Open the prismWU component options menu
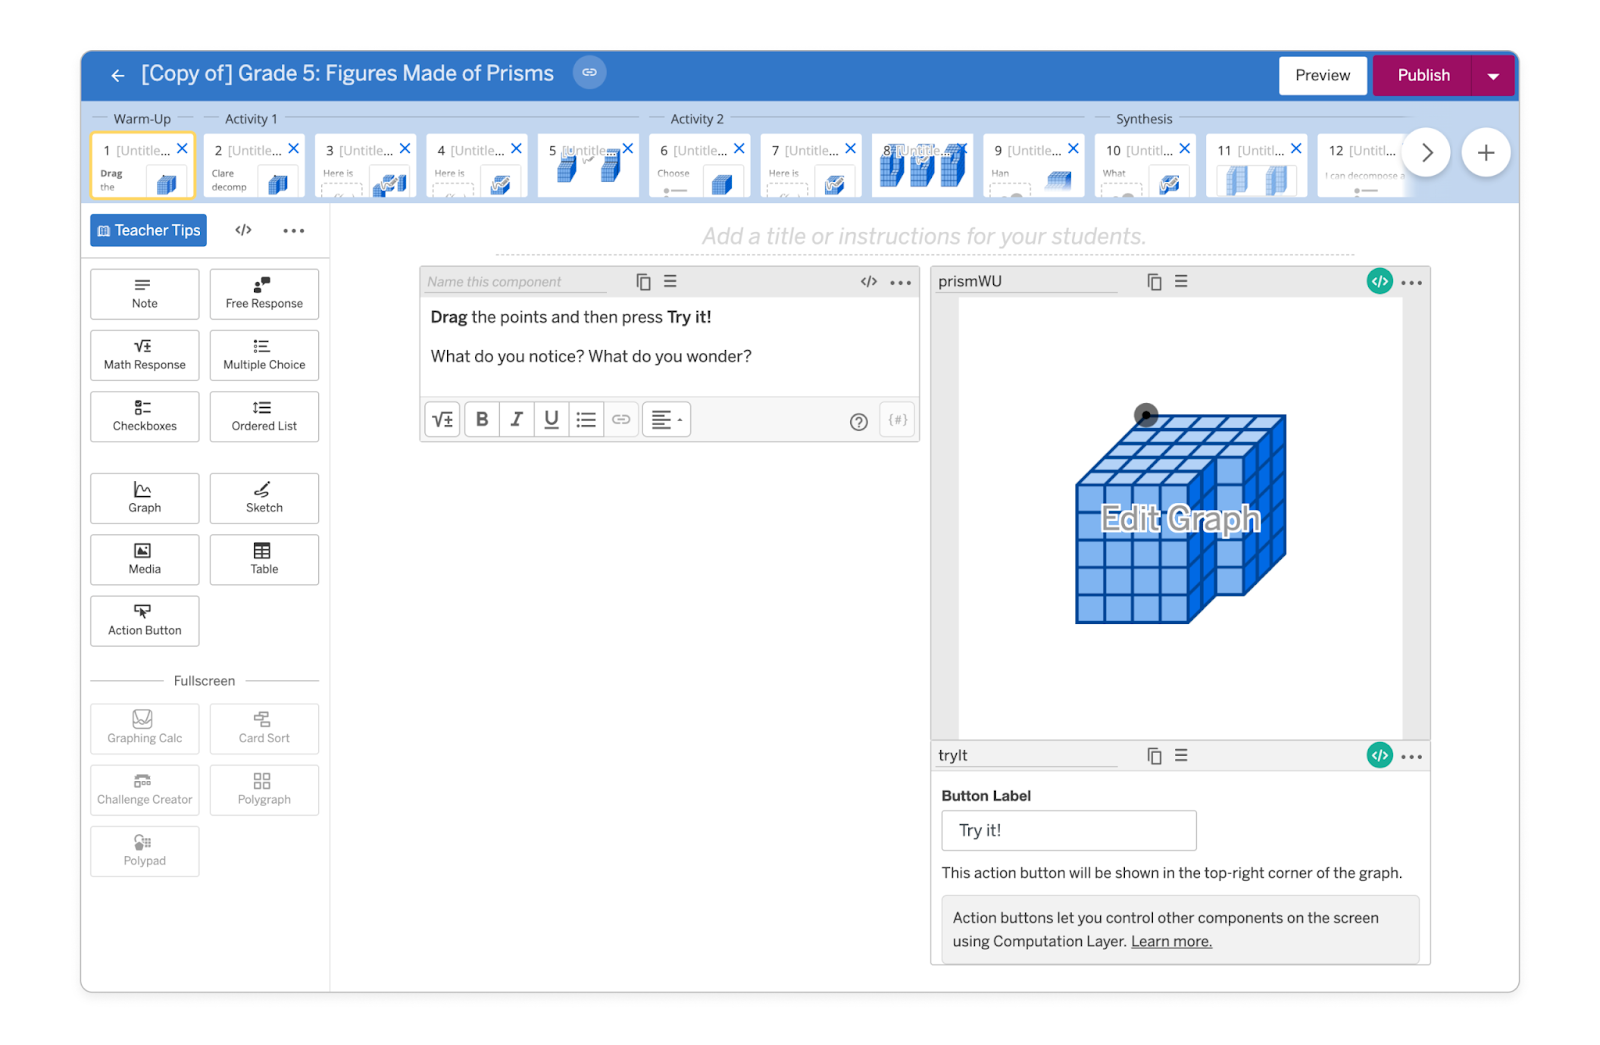Screen dimensions: 1600x1045 click(1411, 283)
